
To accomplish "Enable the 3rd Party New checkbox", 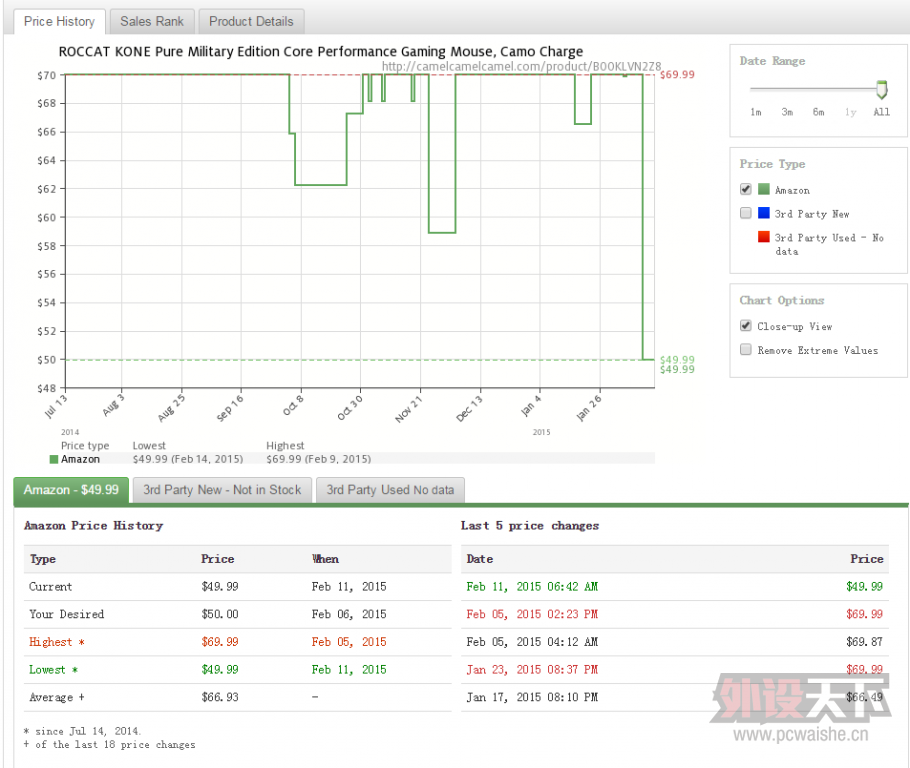I will [x=746, y=213].
